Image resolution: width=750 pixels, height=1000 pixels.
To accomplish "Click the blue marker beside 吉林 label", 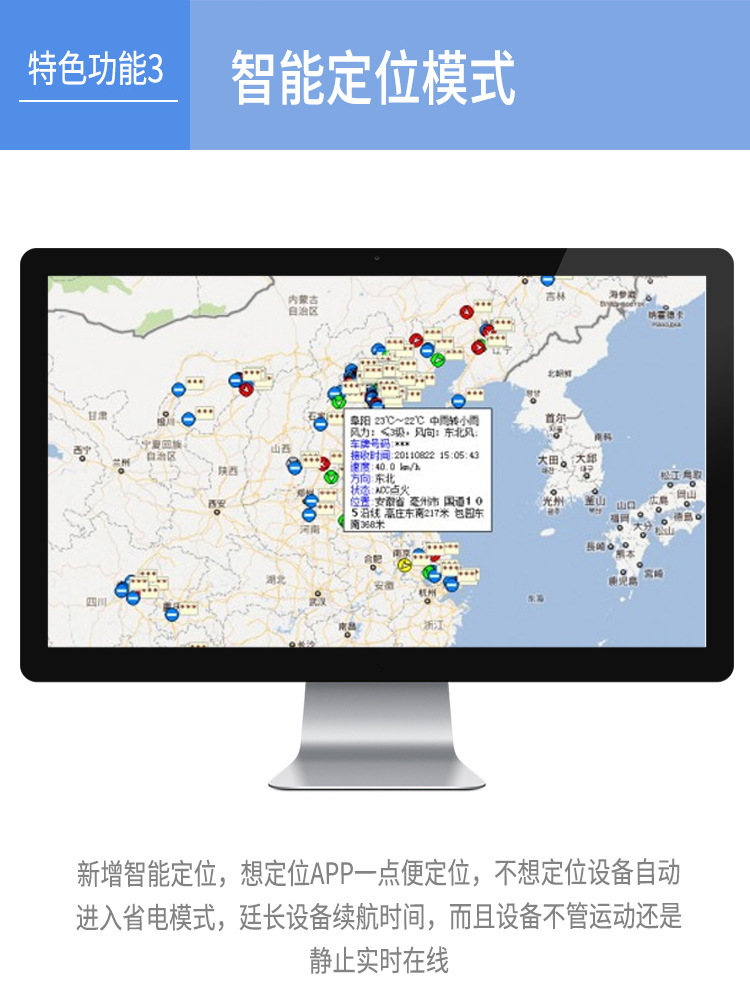I will (547, 279).
